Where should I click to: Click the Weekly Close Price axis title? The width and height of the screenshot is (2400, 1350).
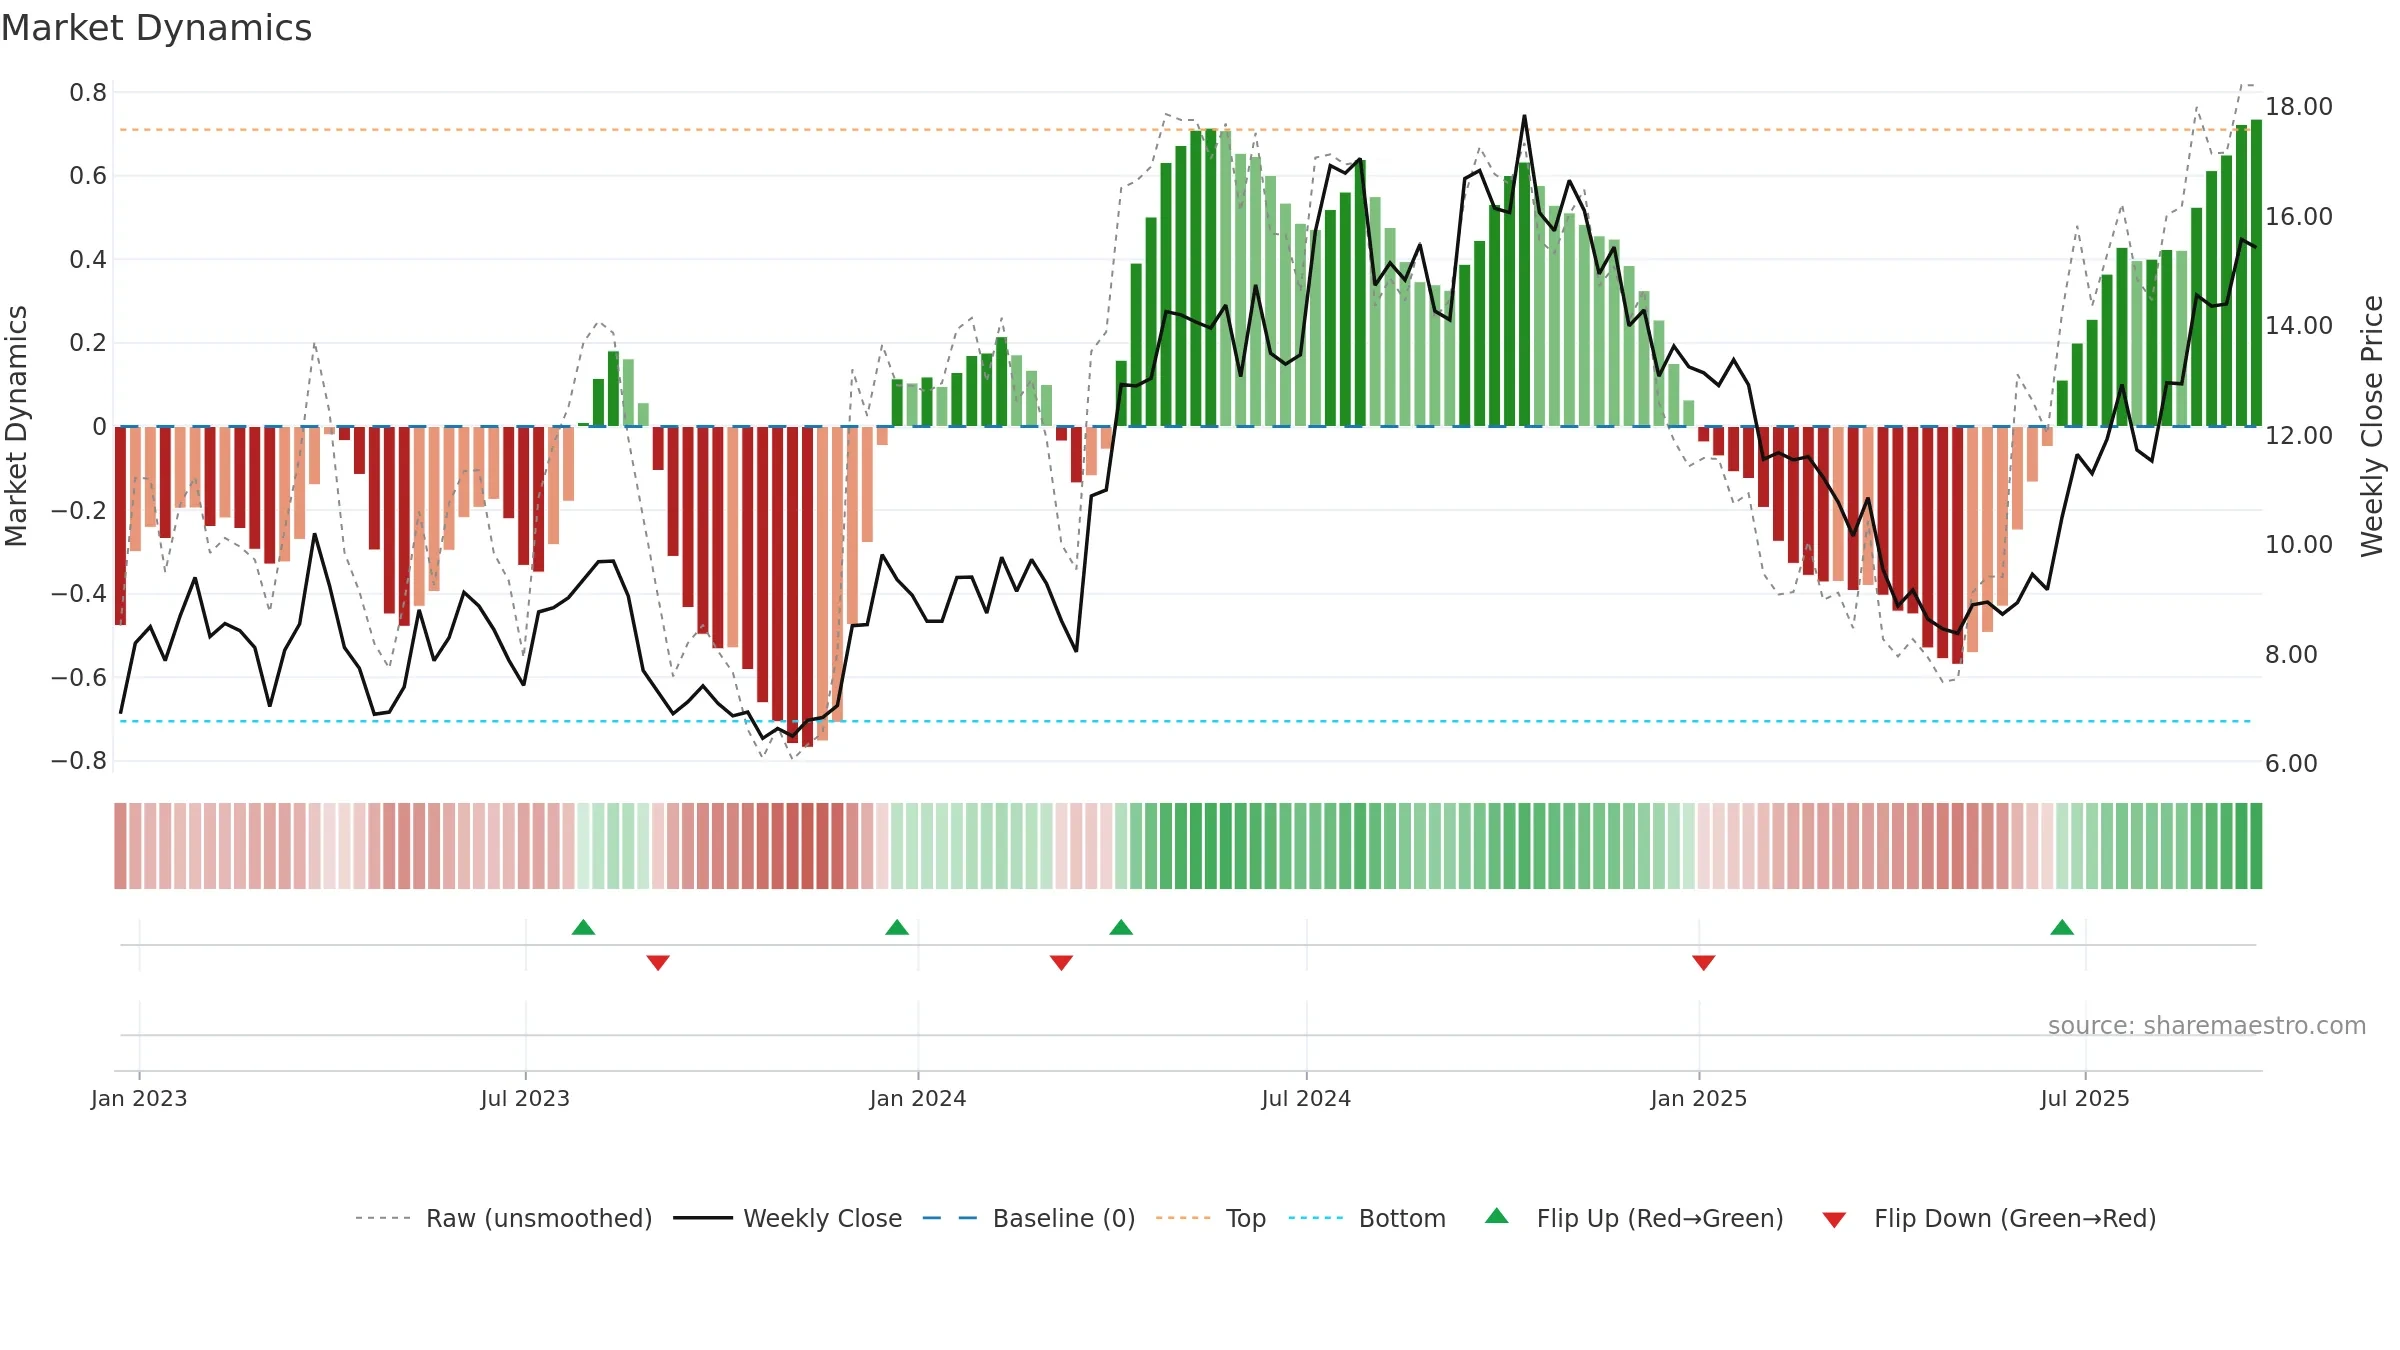(x=2372, y=426)
